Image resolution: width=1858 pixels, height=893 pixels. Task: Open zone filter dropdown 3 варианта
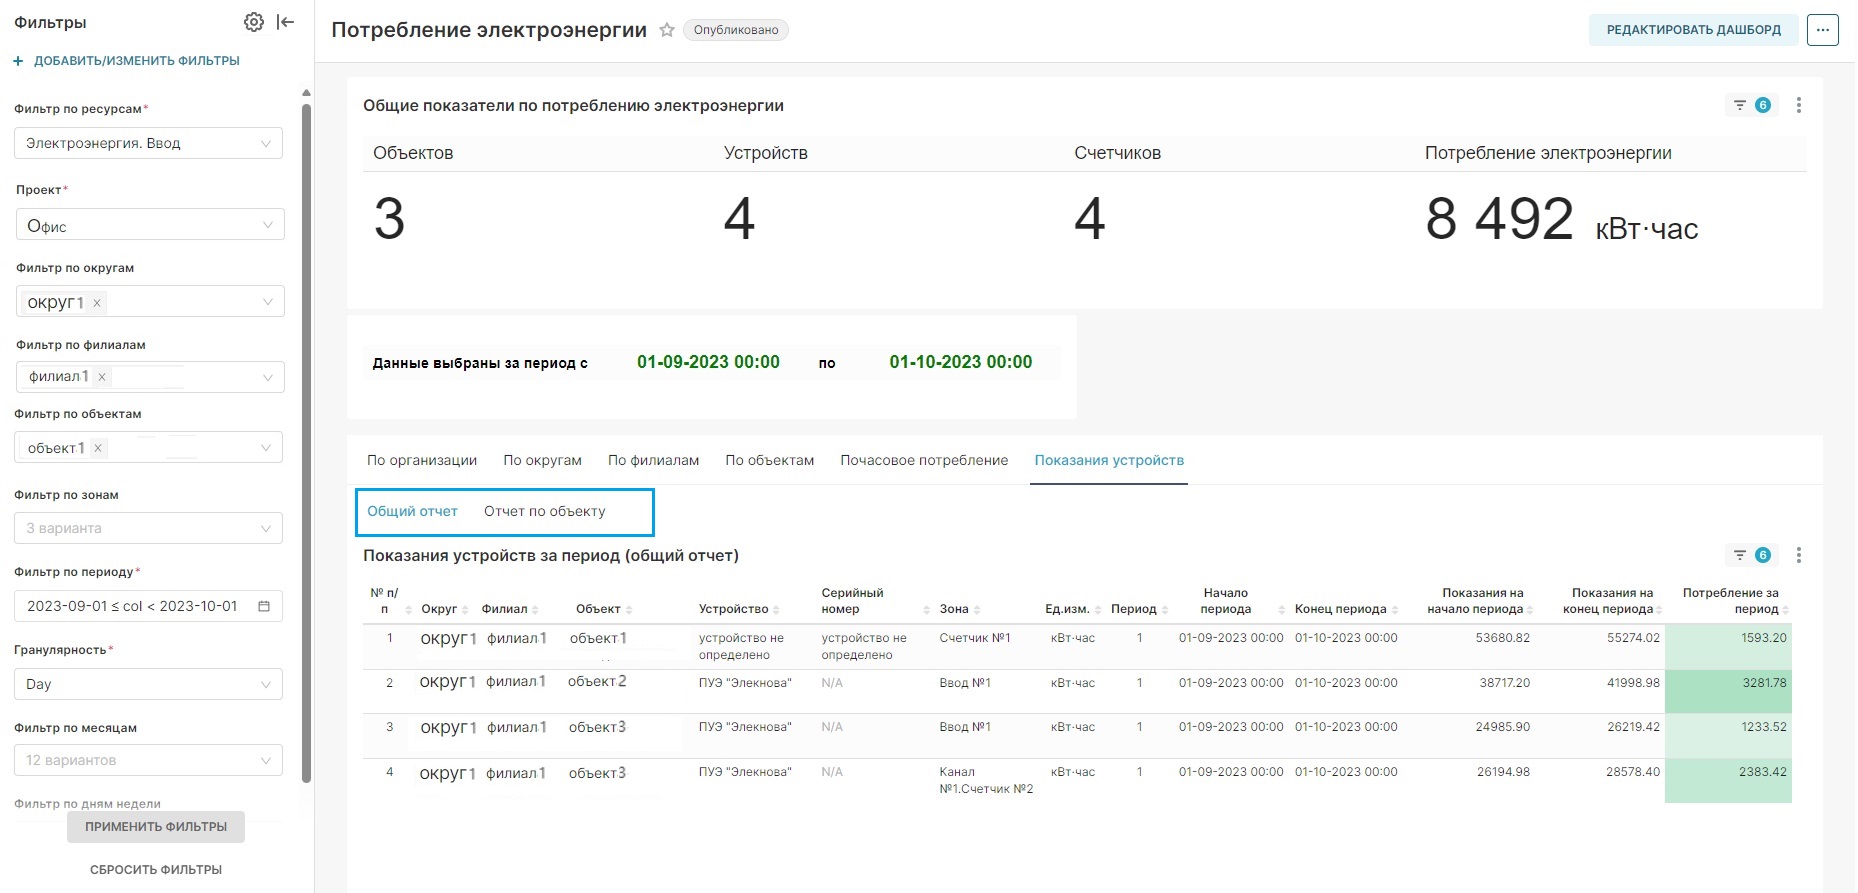[x=148, y=528]
